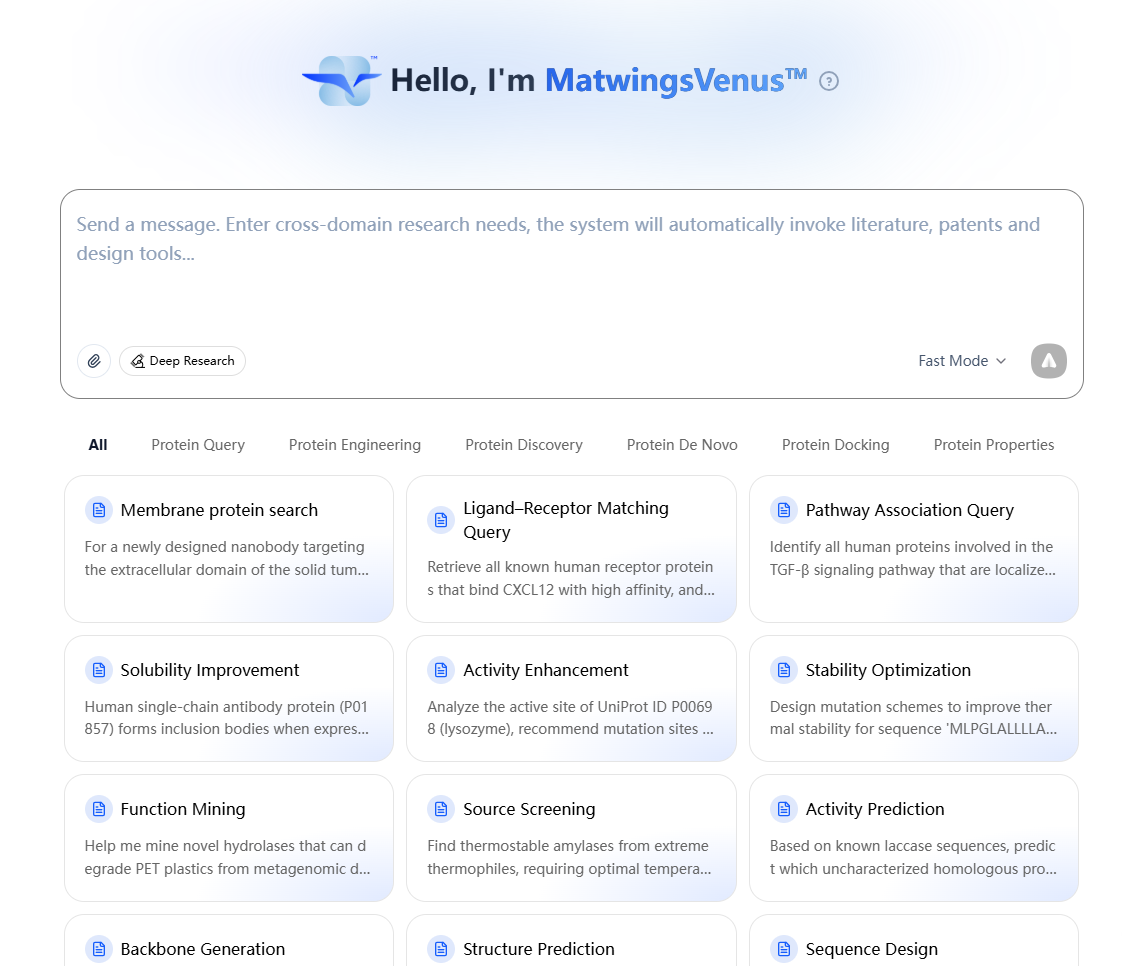
Task: Click the blue MatwingsVenus title text
Action: [x=675, y=81]
